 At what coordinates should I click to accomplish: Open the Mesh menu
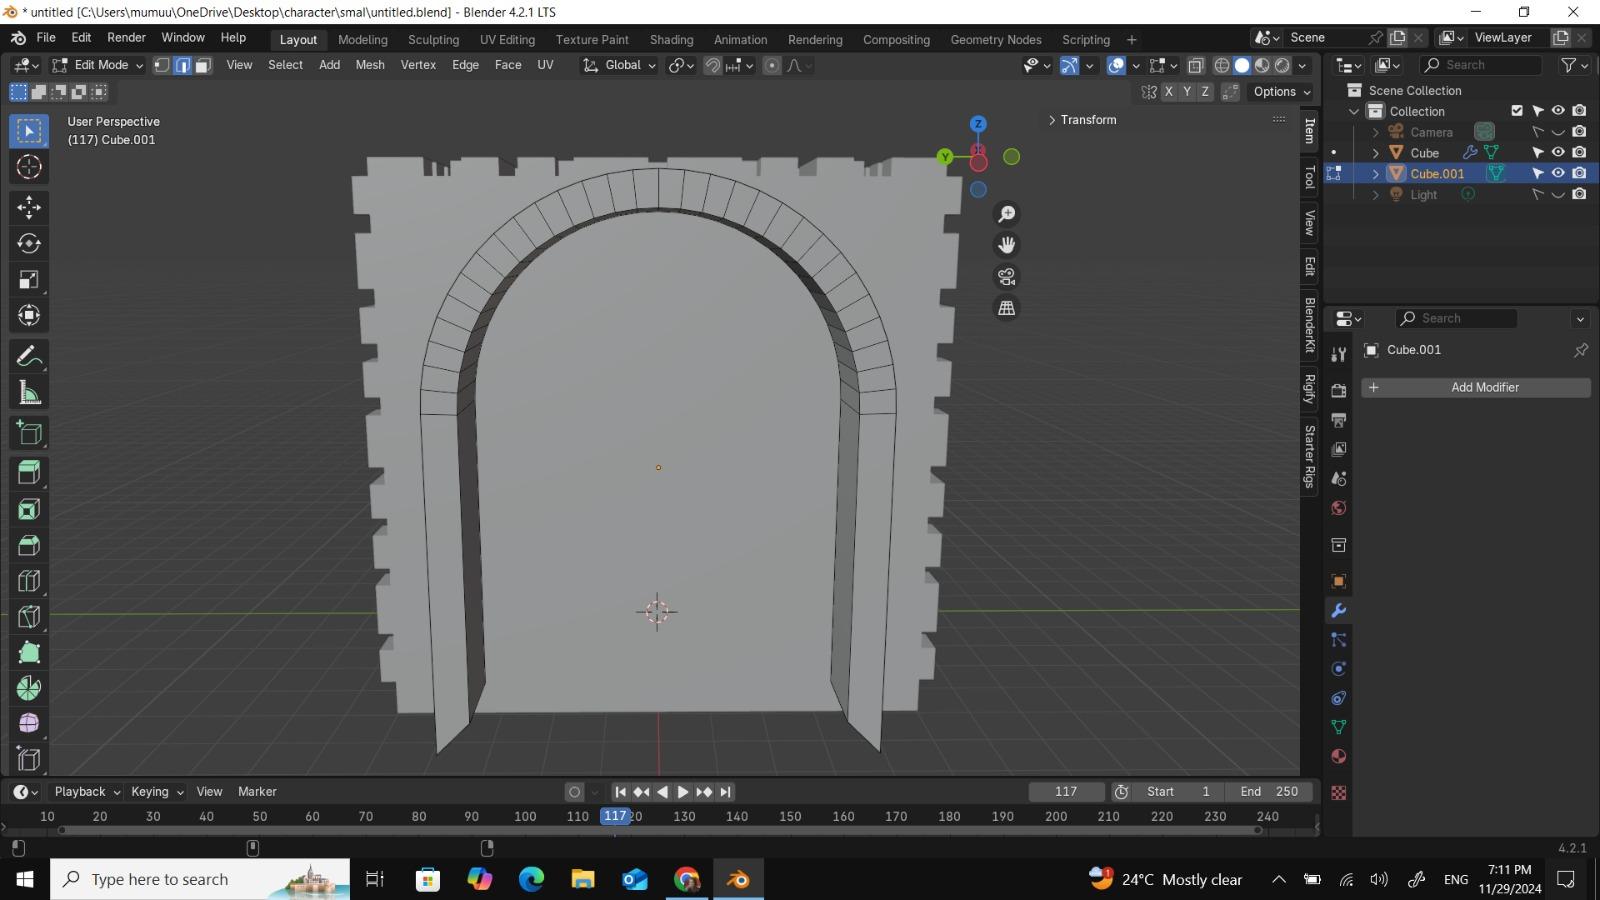pos(370,65)
